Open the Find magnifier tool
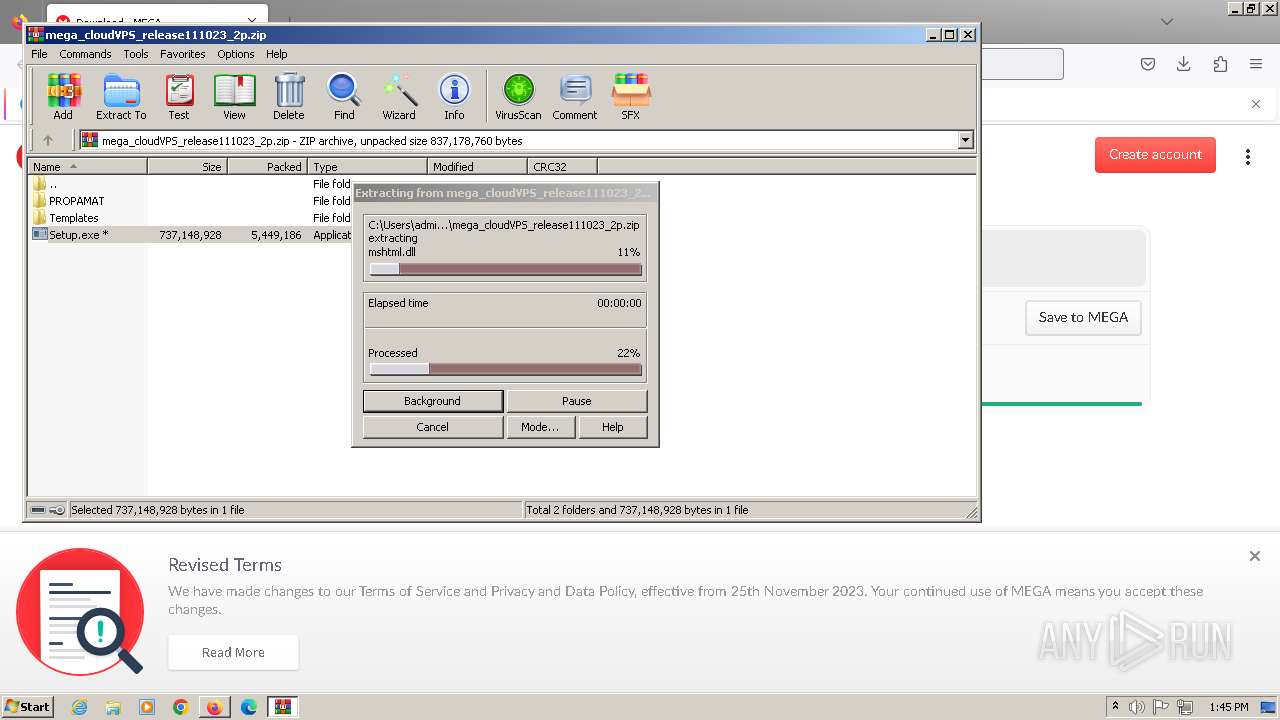The image size is (1280, 720). coord(344,97)
